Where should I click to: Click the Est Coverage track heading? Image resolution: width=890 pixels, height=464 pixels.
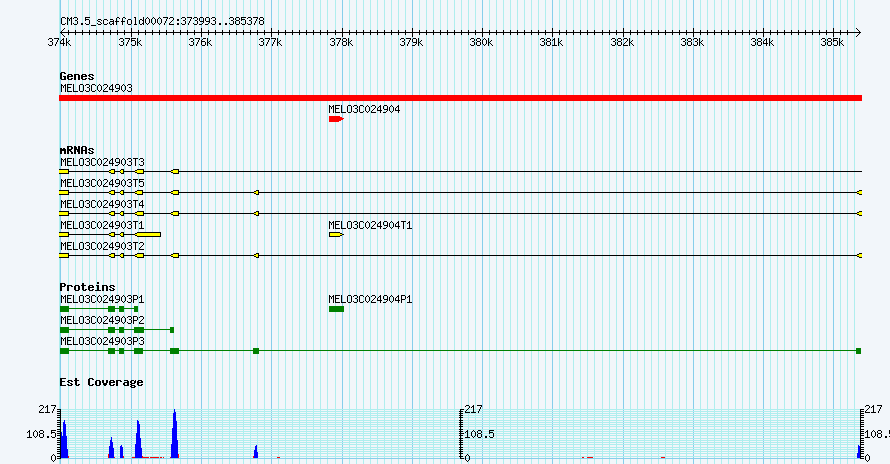(x=101, y=382)
